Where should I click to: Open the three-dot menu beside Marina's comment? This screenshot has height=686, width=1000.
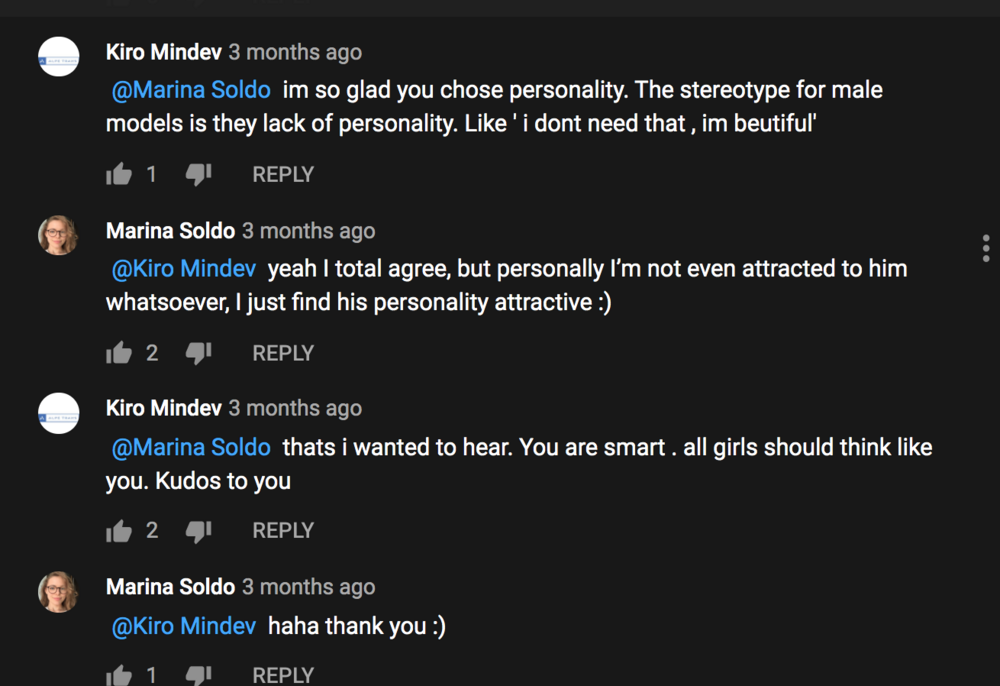(986, 248)
